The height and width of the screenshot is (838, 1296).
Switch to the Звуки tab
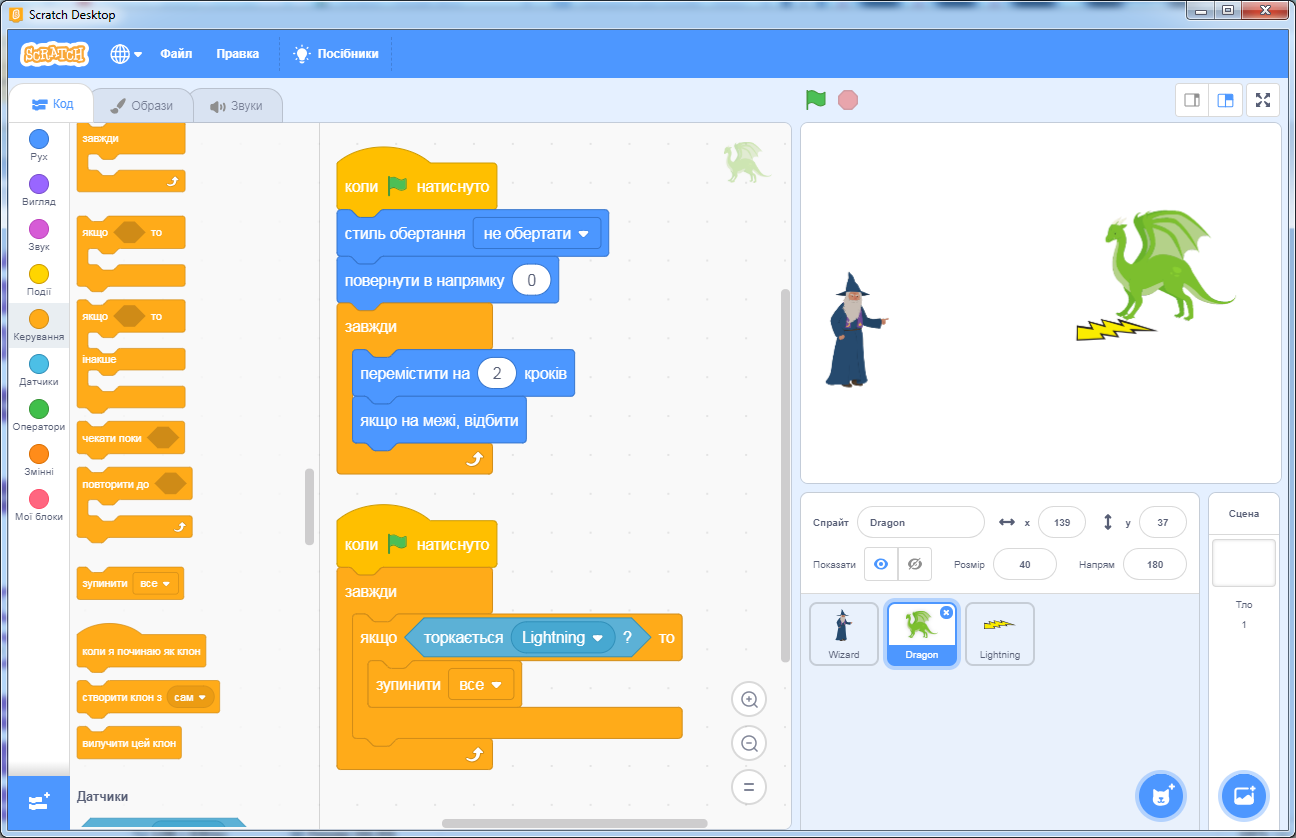(236, 106)
